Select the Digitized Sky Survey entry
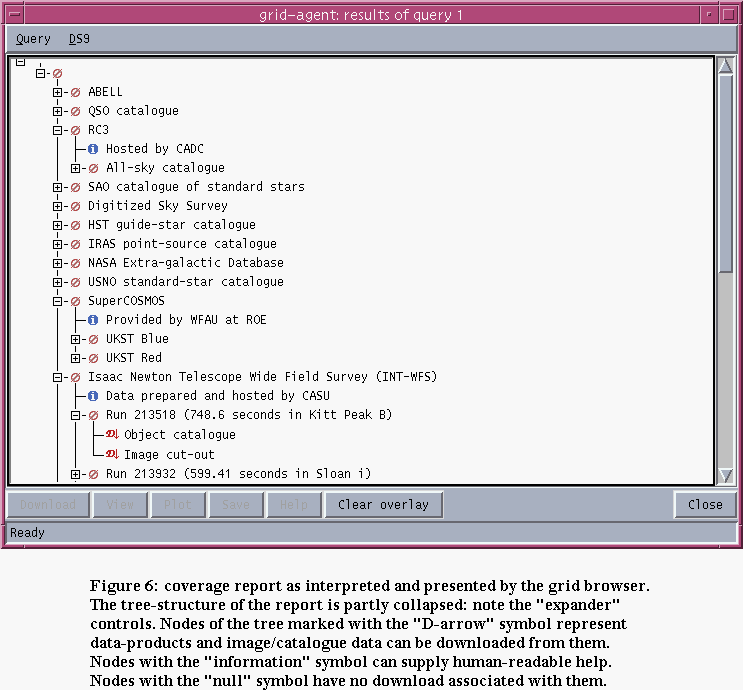This screenshot has width=743, height=690. (157, 206)
